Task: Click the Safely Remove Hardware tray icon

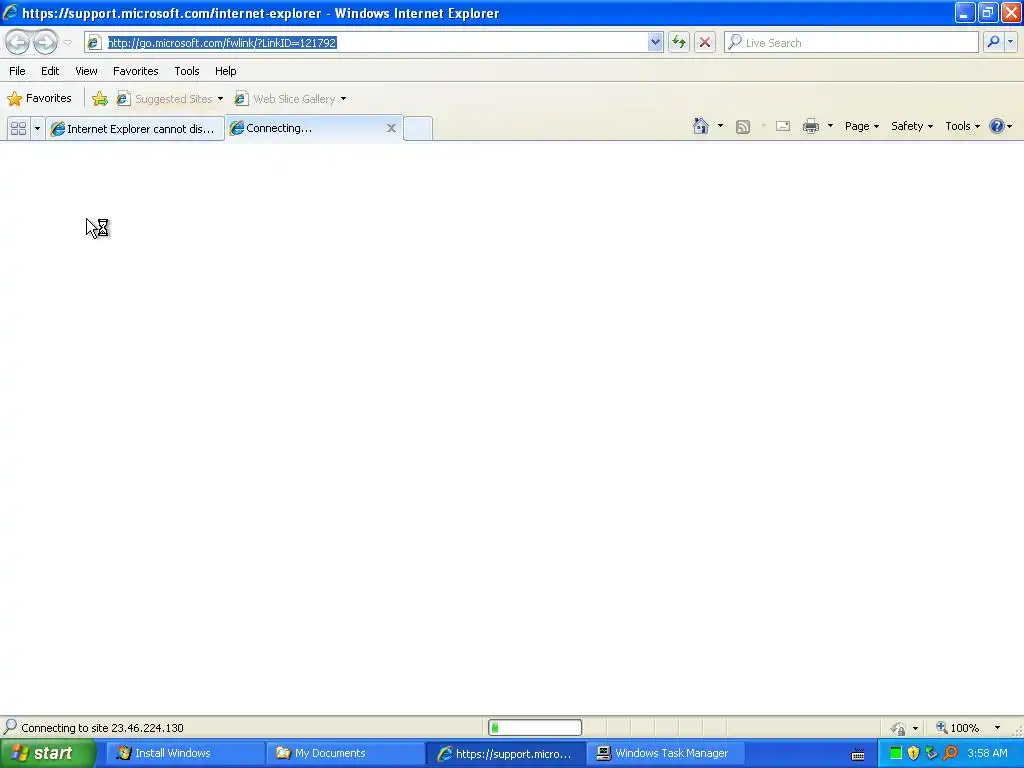Action: (x=932, y=753)
